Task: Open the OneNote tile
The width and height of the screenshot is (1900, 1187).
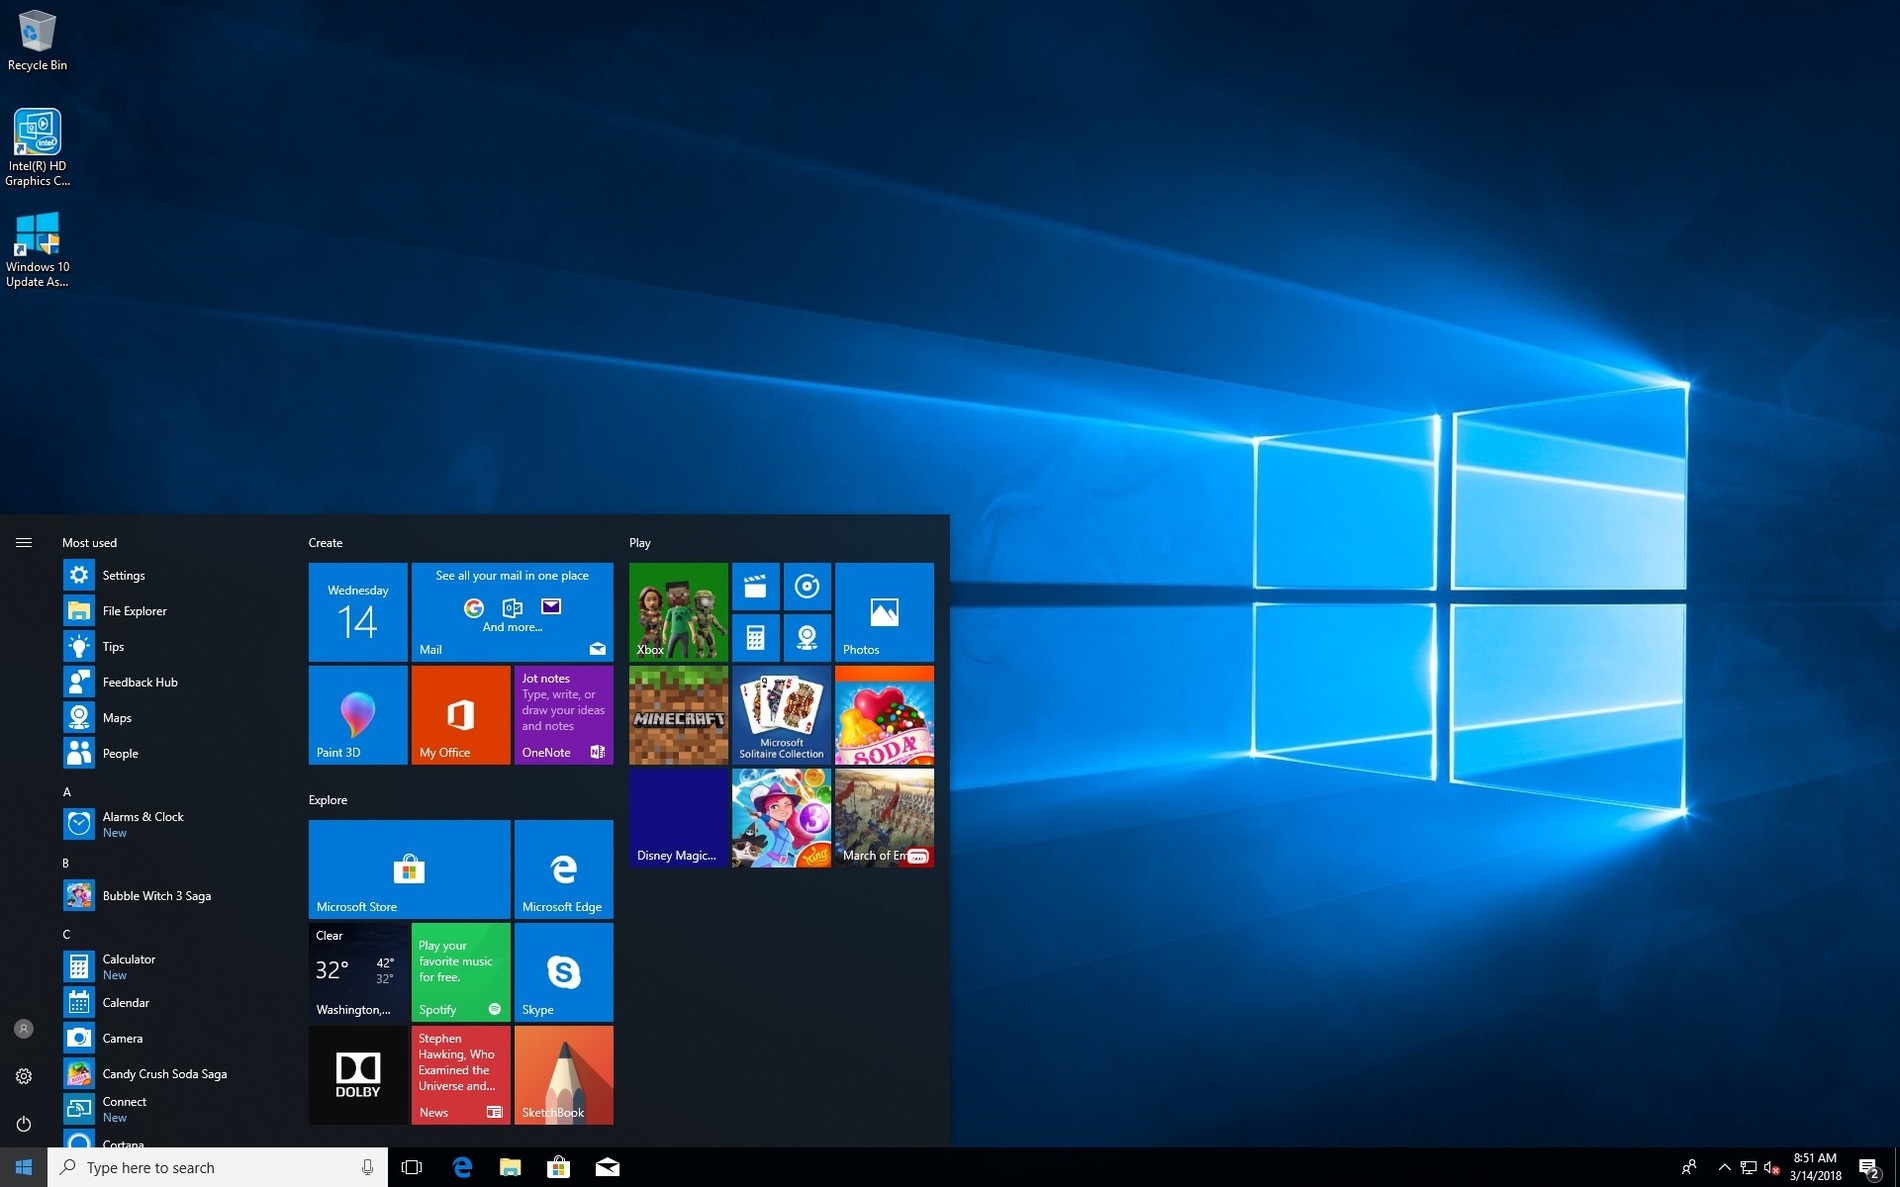Action: [x=563, y=715]
